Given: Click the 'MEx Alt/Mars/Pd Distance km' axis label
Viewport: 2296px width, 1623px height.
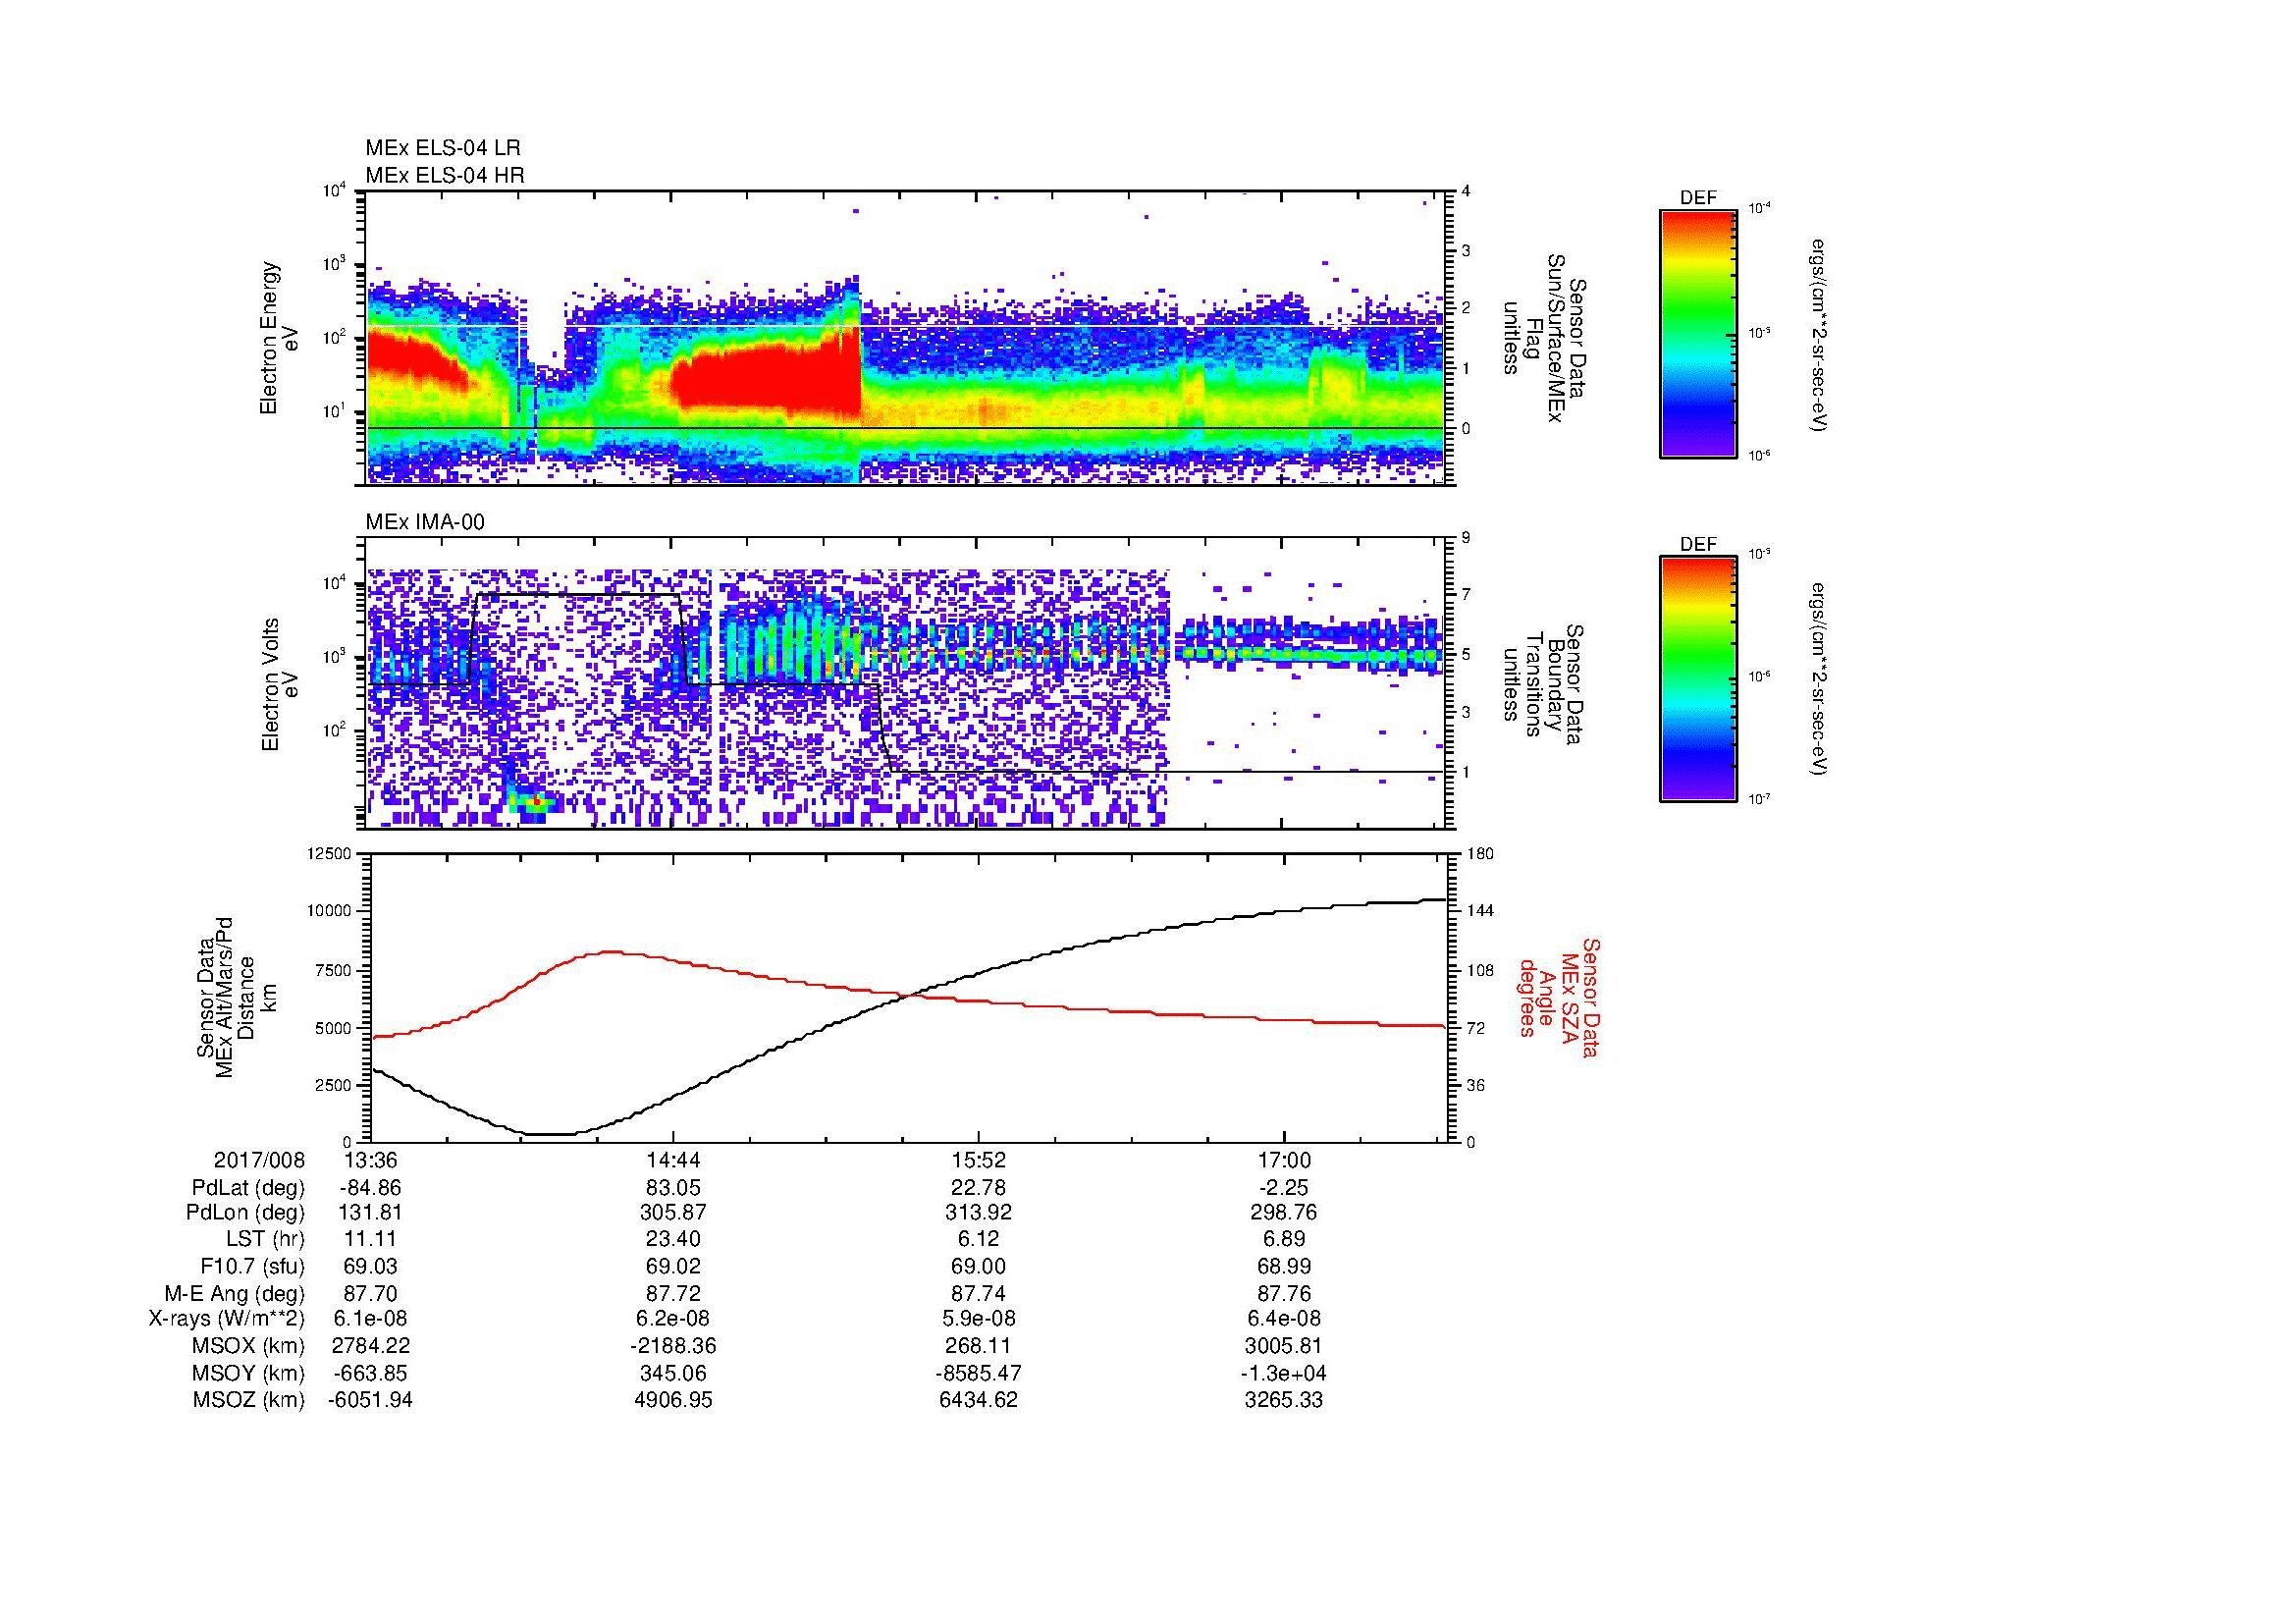Looking at the screenshot, I should [237, 996].
